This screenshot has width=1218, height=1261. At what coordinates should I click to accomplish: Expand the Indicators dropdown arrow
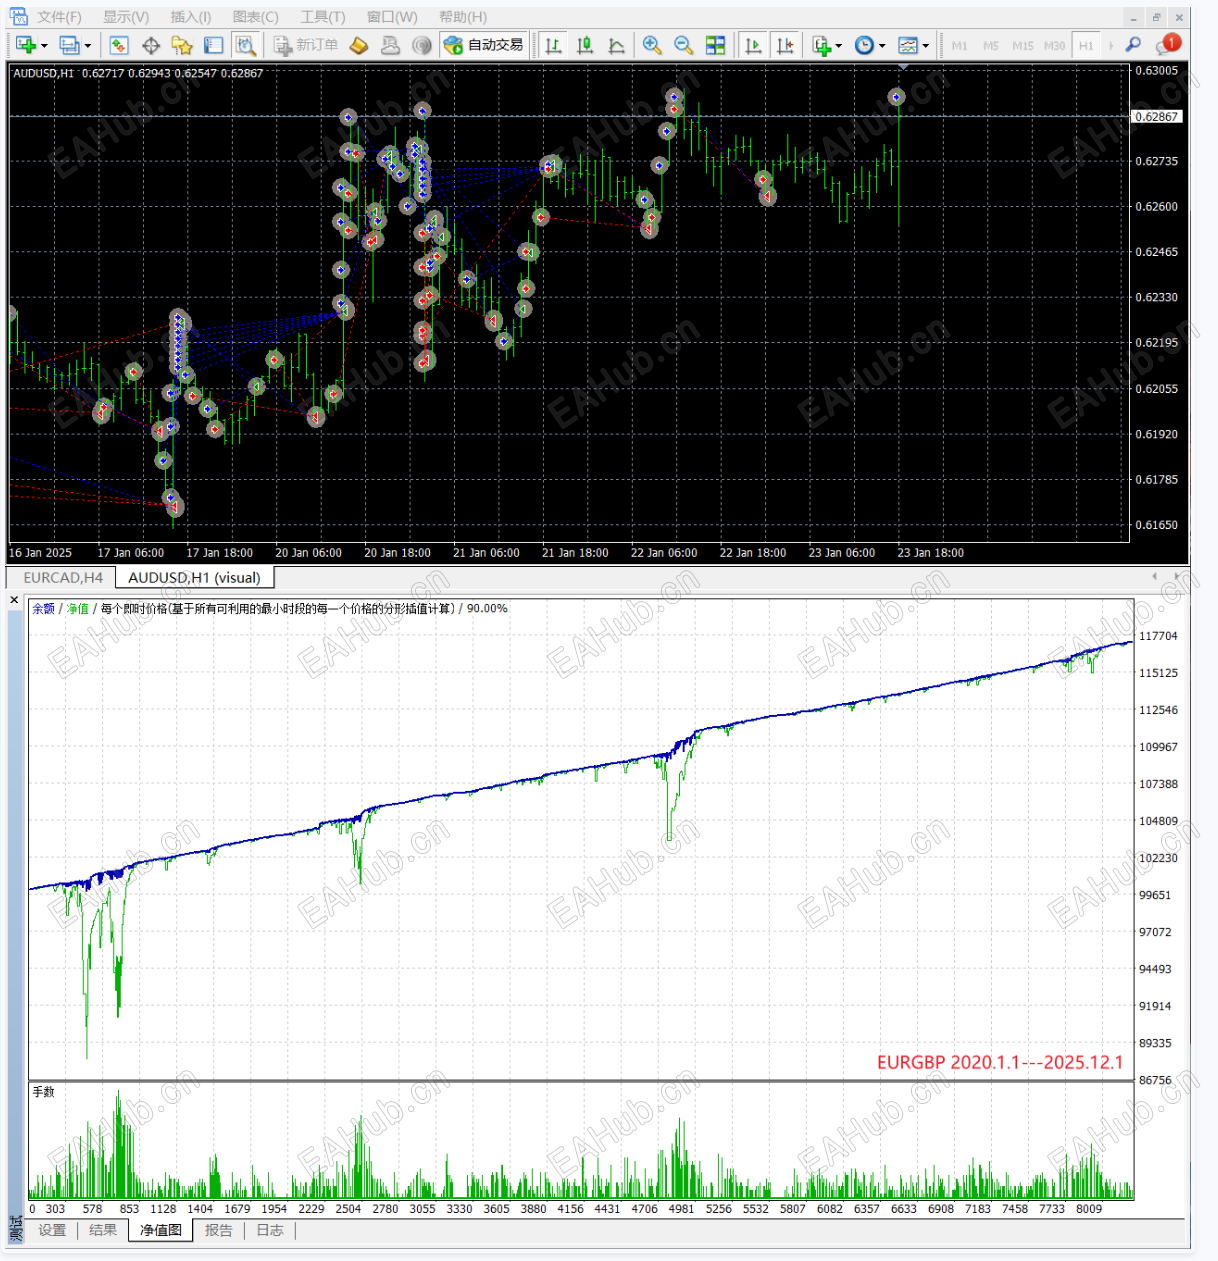click(x=838, y=46)
